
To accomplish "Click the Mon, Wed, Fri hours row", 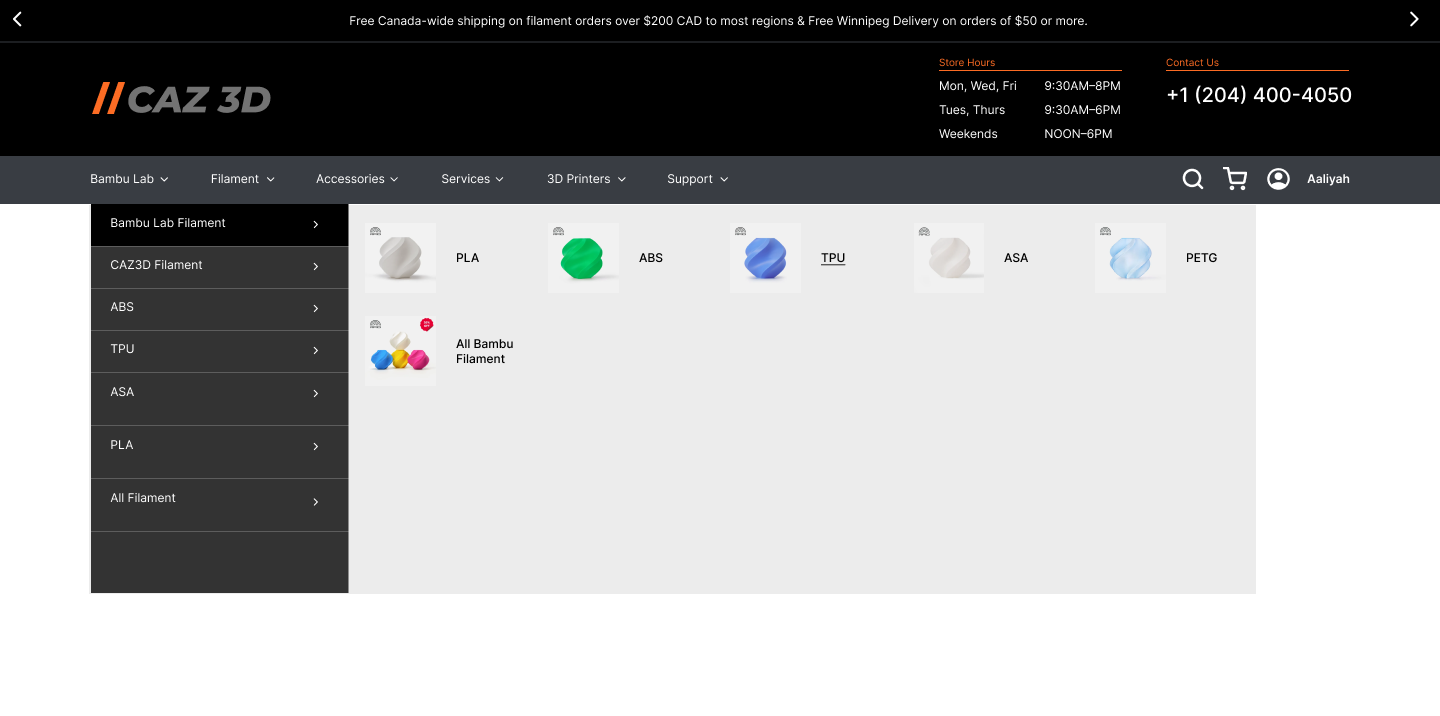I will pyautogui.click(x=1030, y=86).
